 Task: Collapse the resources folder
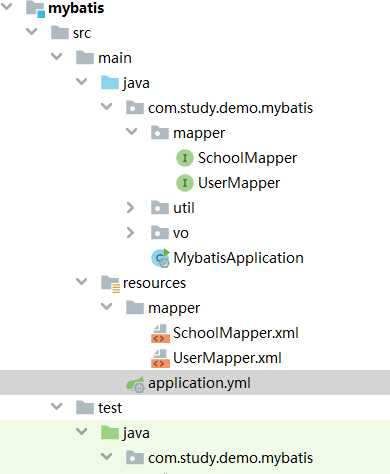81,282
